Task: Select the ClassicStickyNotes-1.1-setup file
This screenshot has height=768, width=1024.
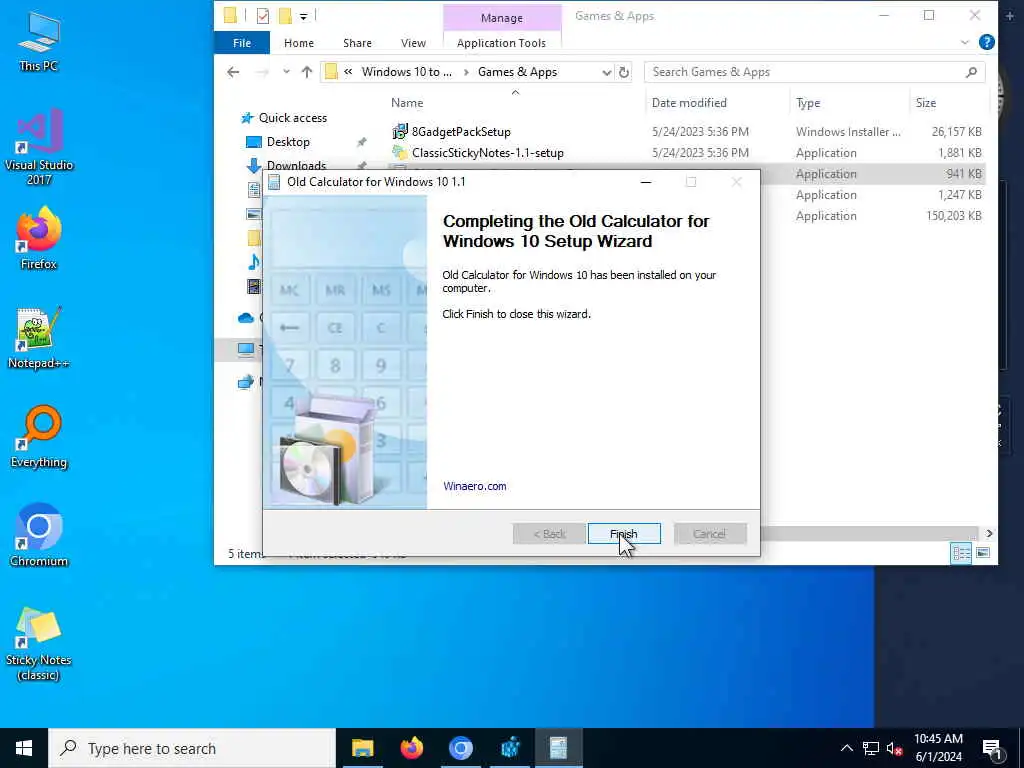Action: point(487,153)
